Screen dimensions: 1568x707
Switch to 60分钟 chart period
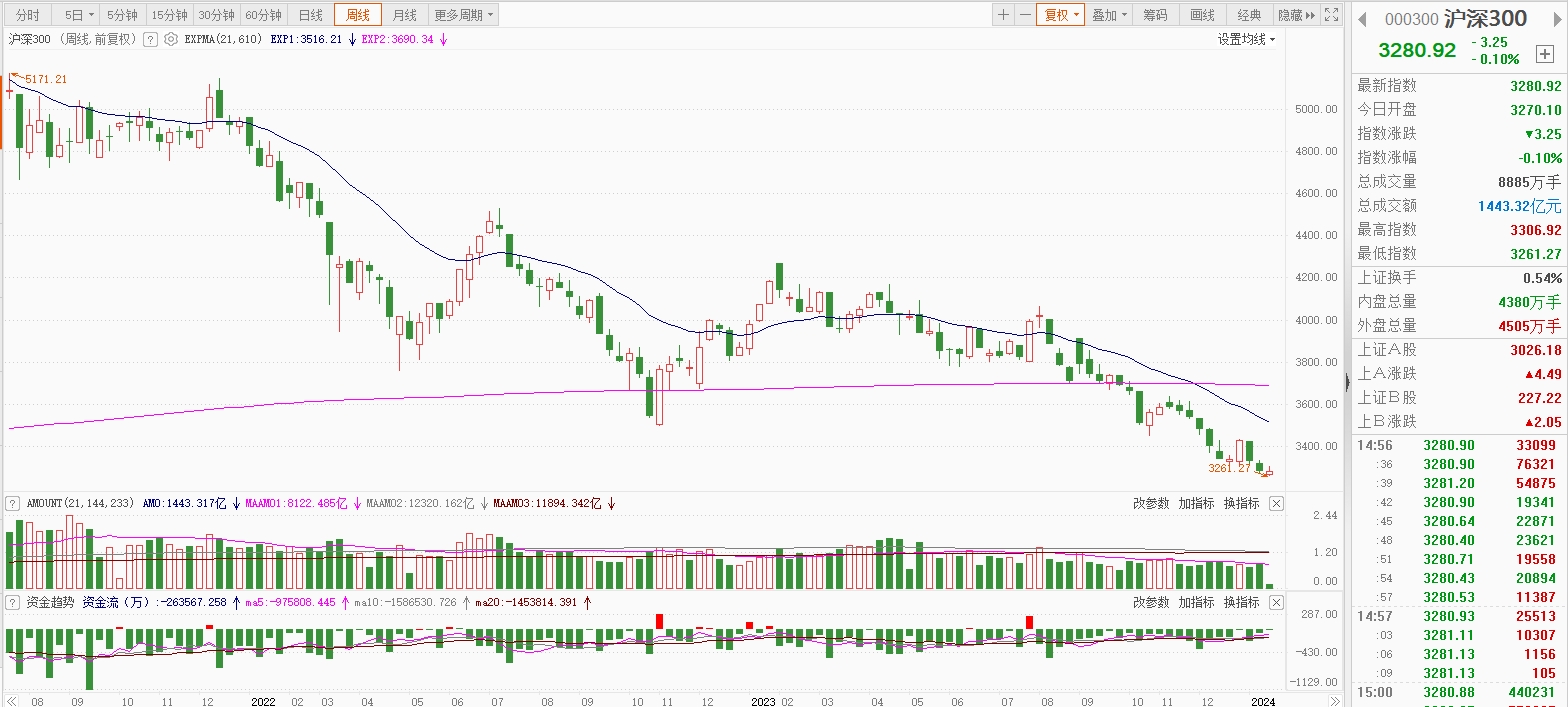(264, 15)
